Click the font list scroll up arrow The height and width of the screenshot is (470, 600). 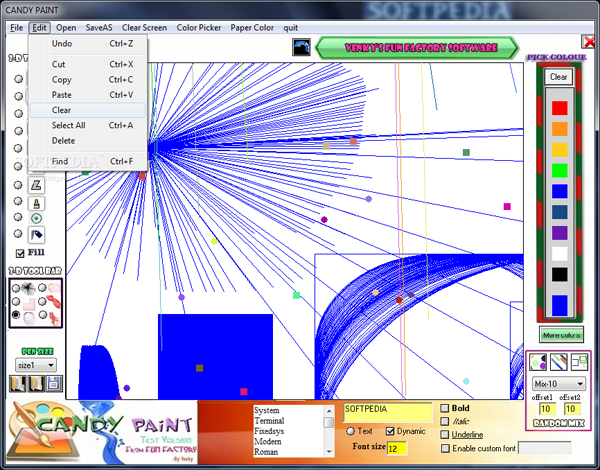click(x=329, y=411)
